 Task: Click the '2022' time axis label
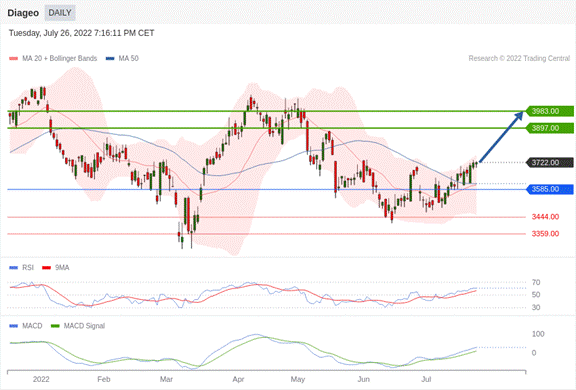41,379
